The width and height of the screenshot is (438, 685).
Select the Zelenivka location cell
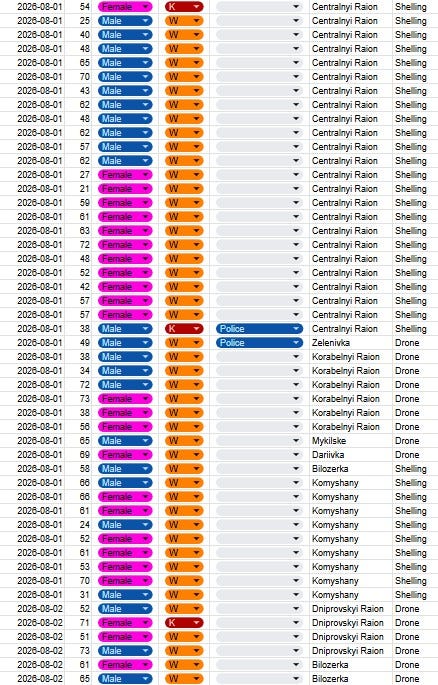(x=351, y=343)
